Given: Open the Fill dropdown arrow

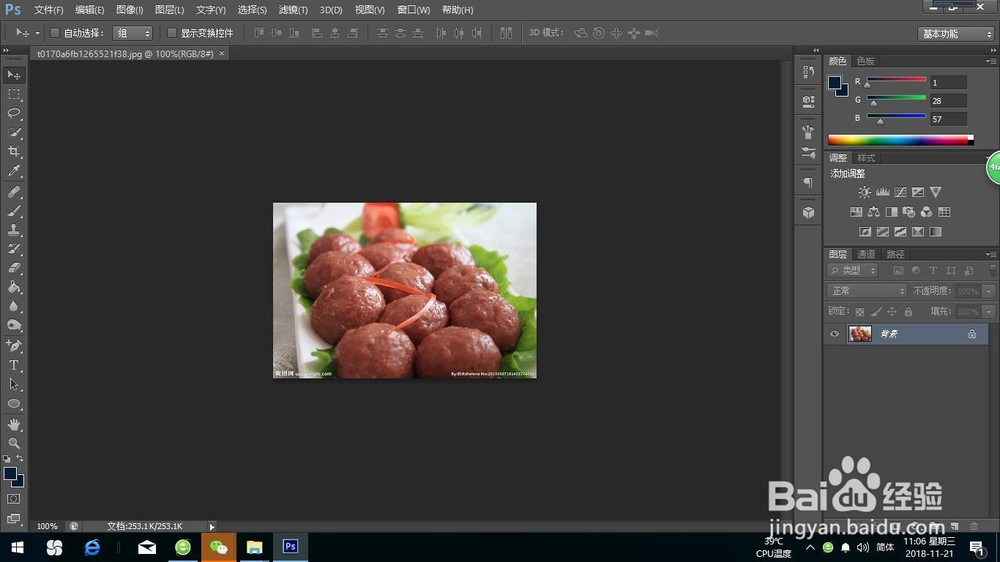Looking at the screenshot, I should (989, 312).
